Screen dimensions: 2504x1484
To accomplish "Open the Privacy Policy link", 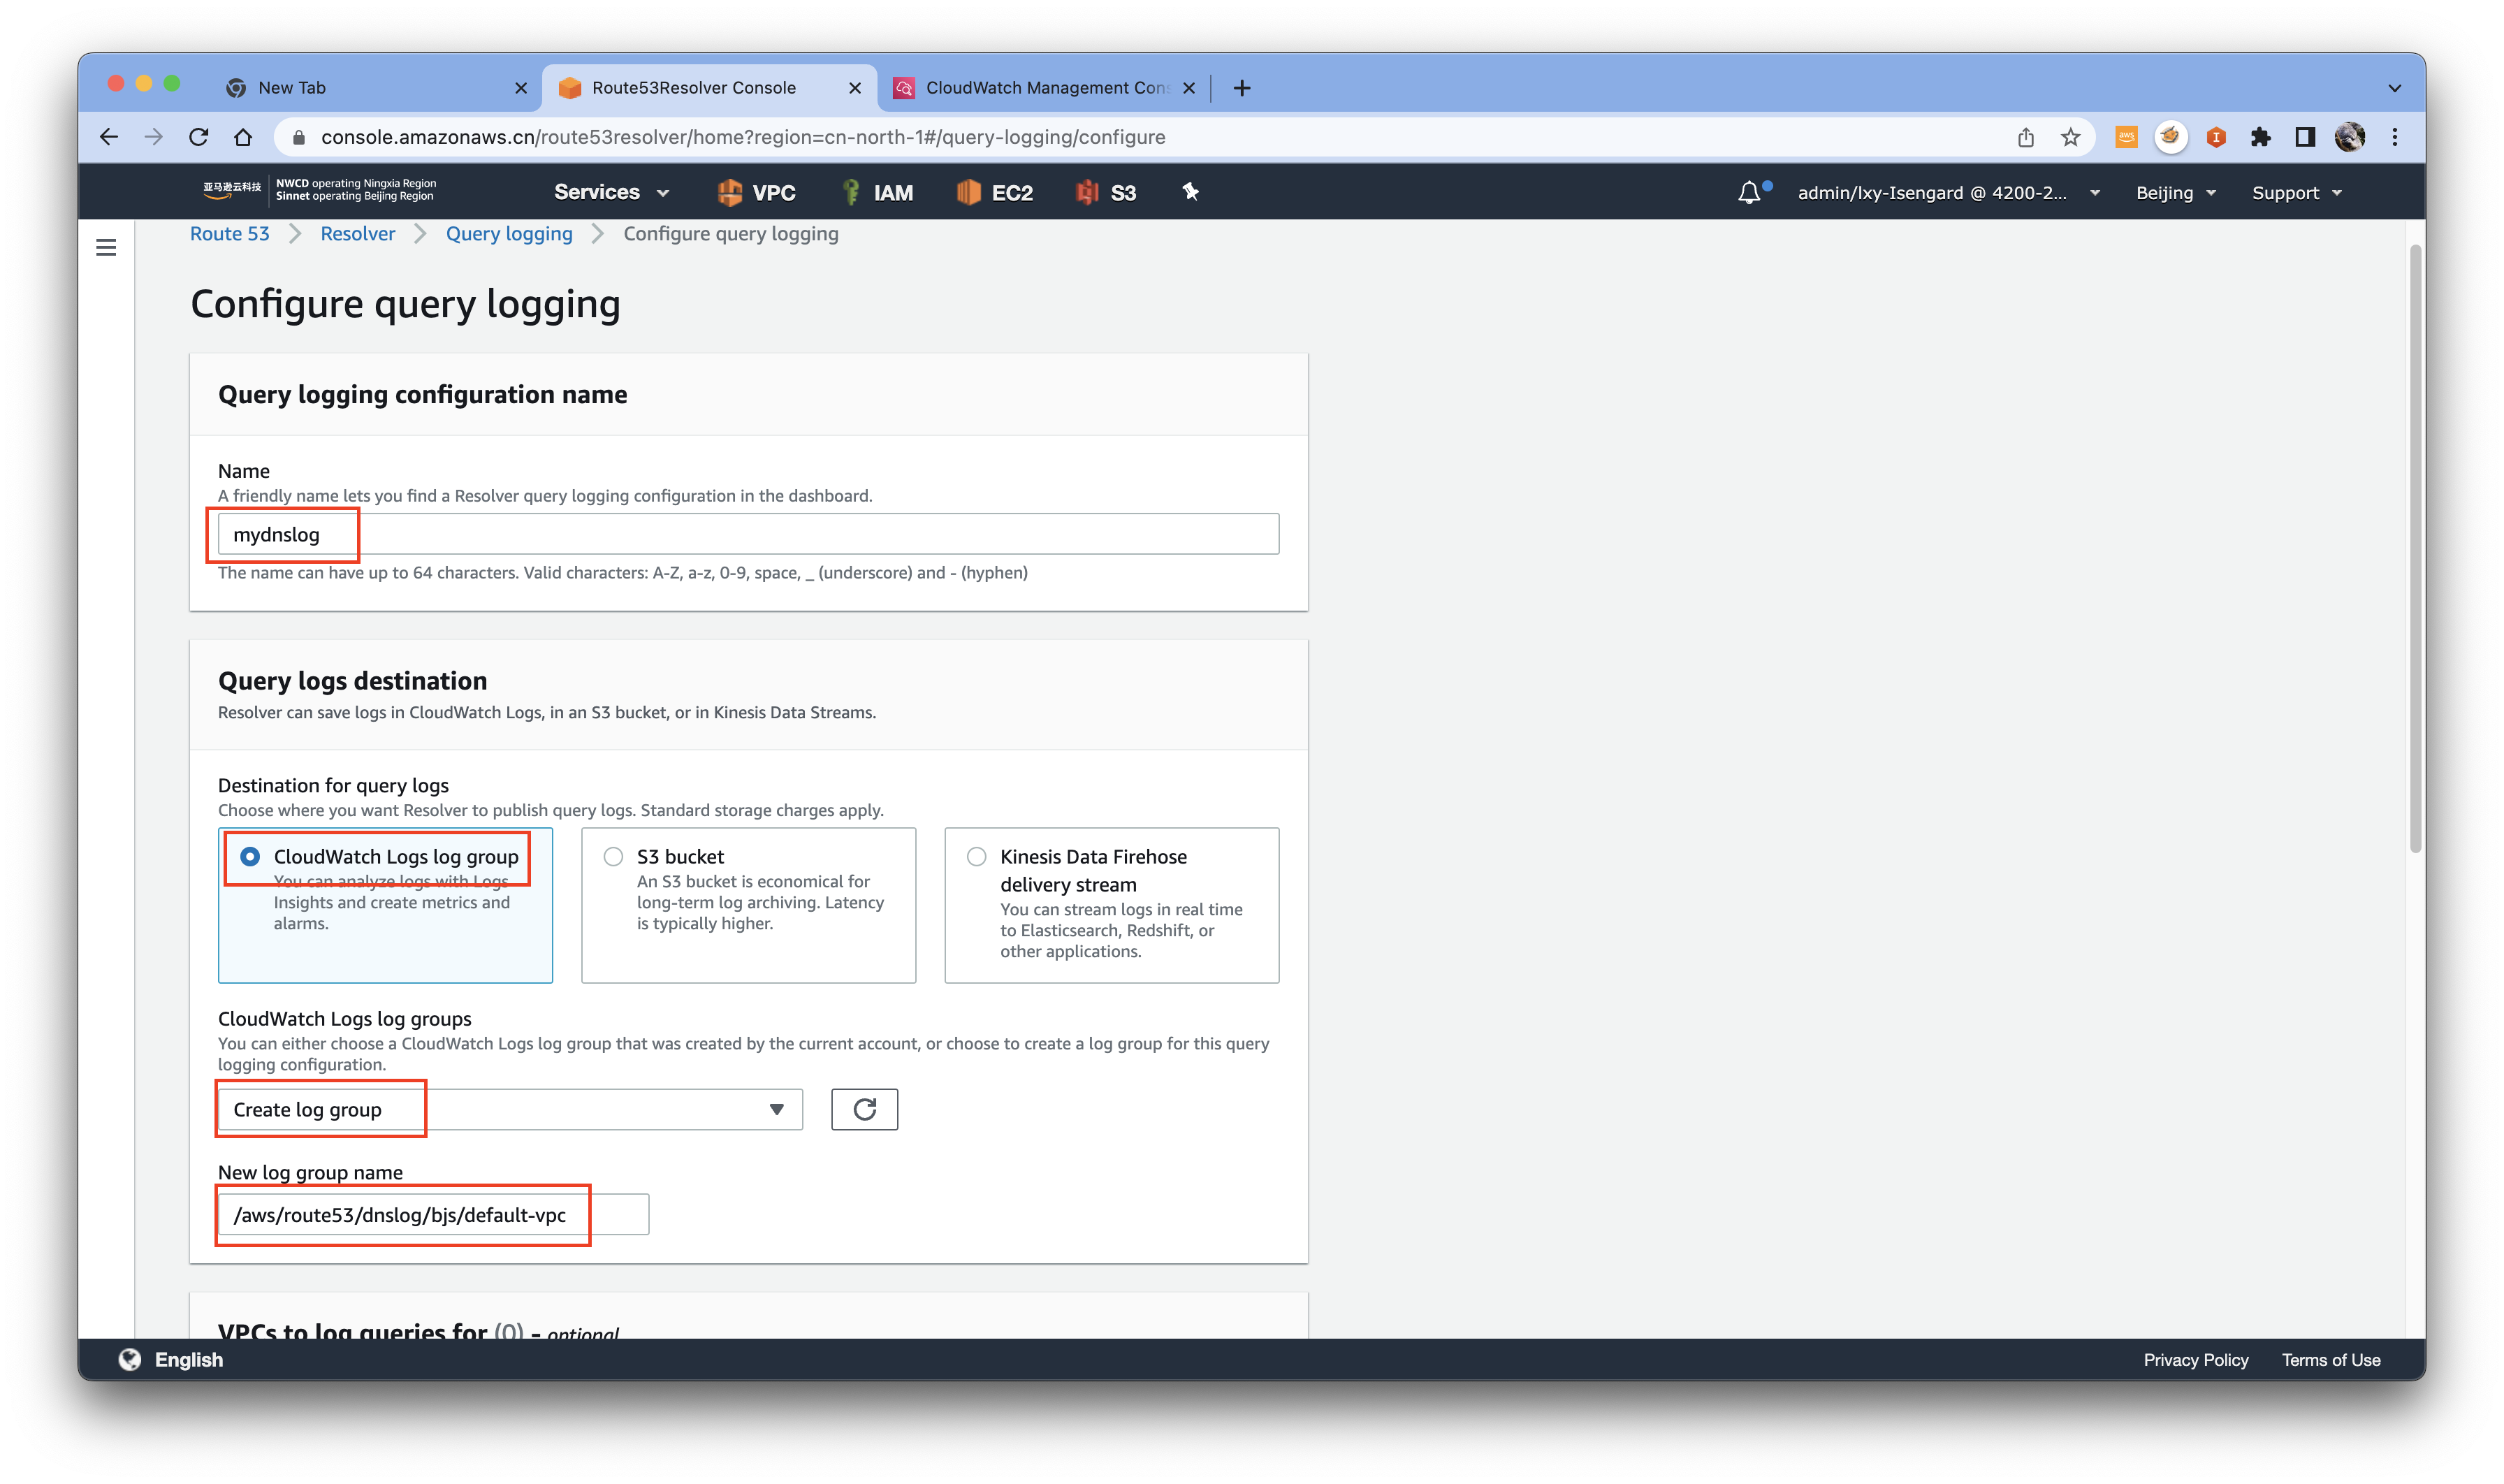I will 2195,1360.
